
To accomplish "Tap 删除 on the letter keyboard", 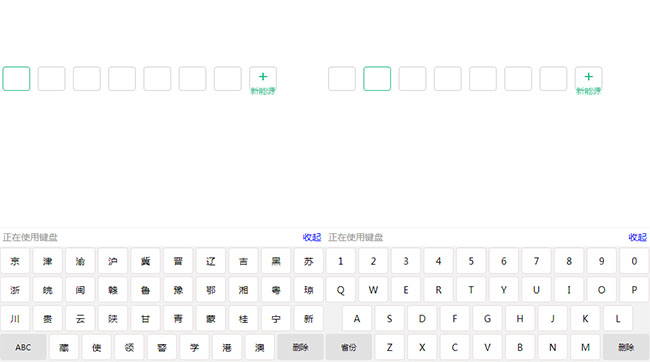I will click(x=626, y=347).
